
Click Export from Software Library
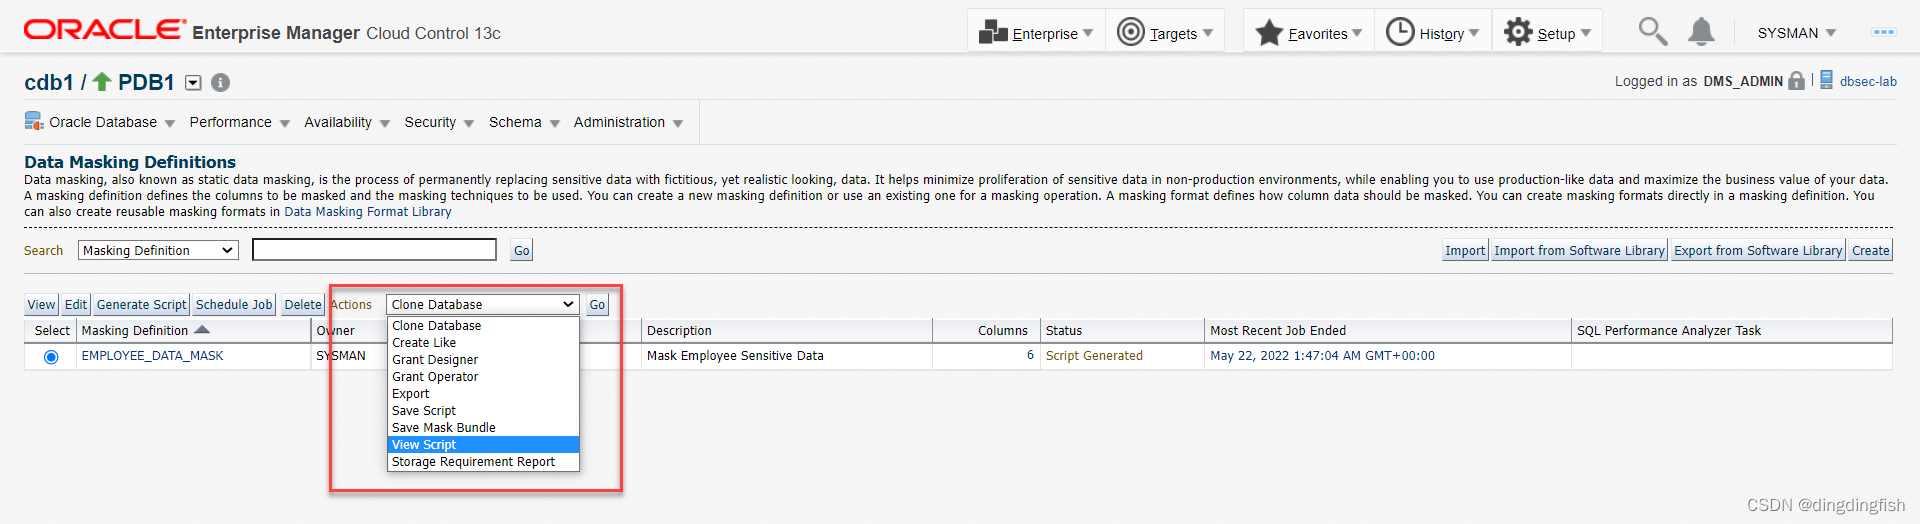(x=1758, y=251)
